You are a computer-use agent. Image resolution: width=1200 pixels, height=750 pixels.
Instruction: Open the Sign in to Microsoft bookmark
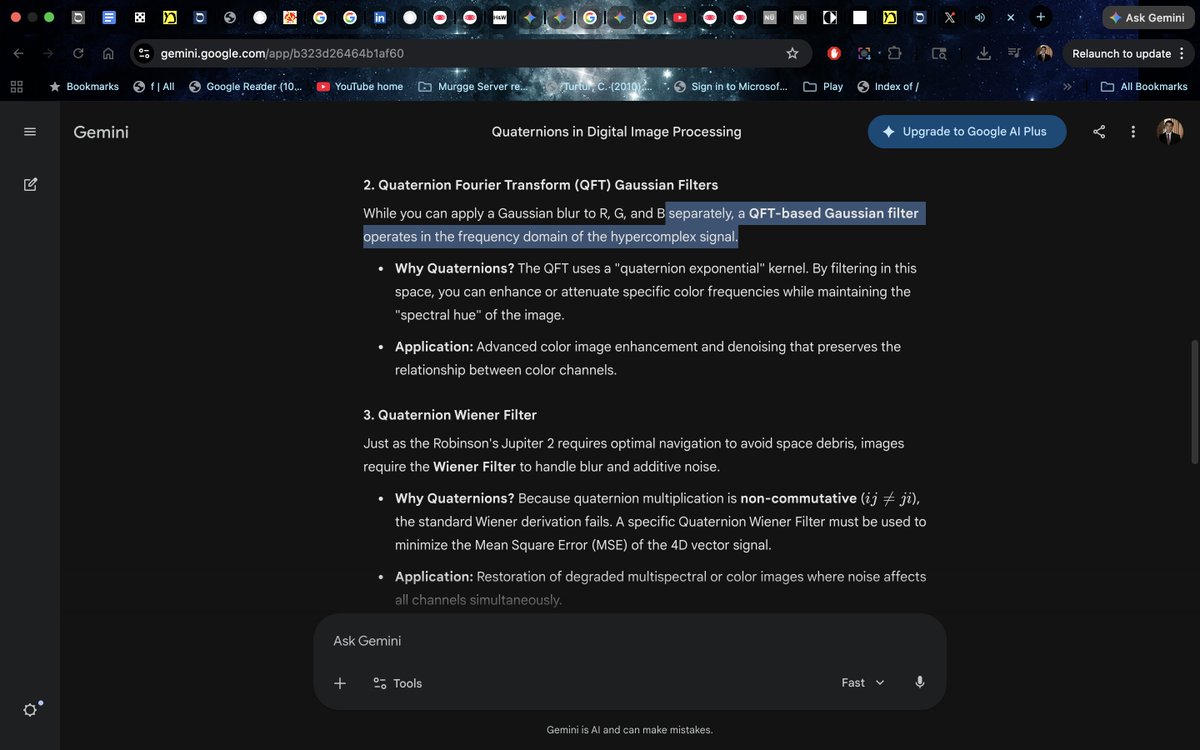(x=731, y=87)
